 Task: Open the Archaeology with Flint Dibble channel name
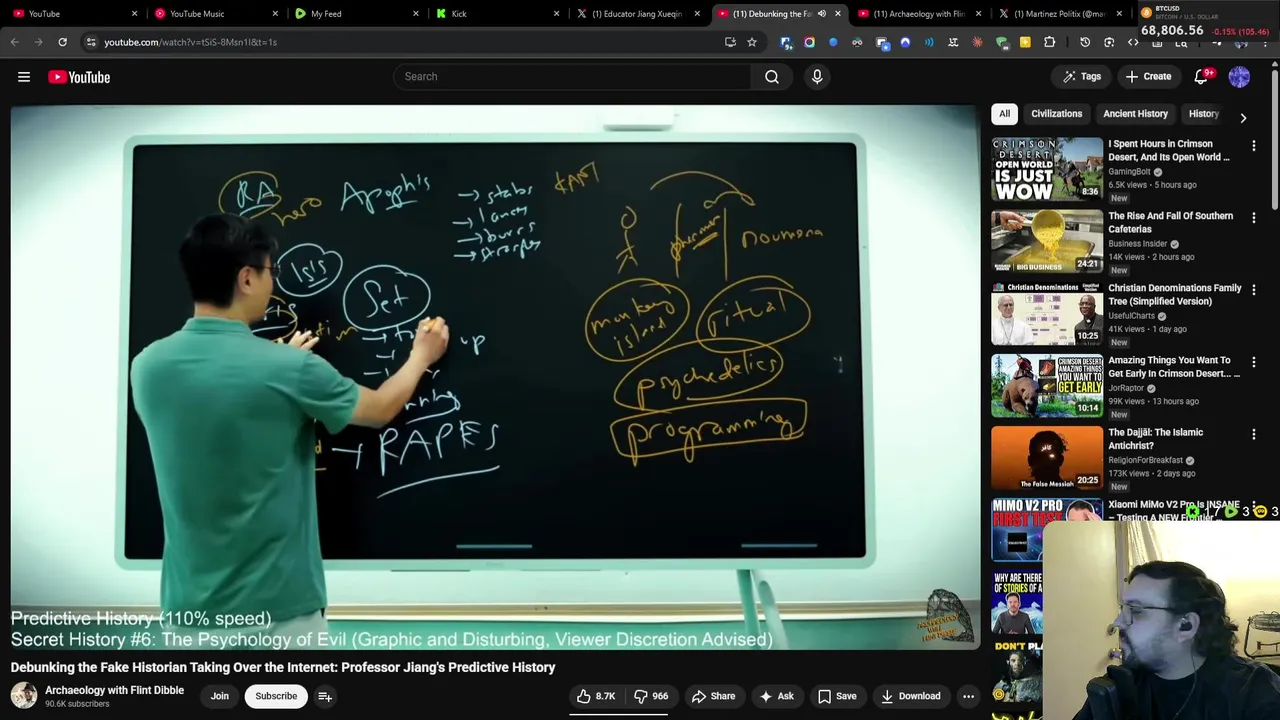(x=114, y=690)
